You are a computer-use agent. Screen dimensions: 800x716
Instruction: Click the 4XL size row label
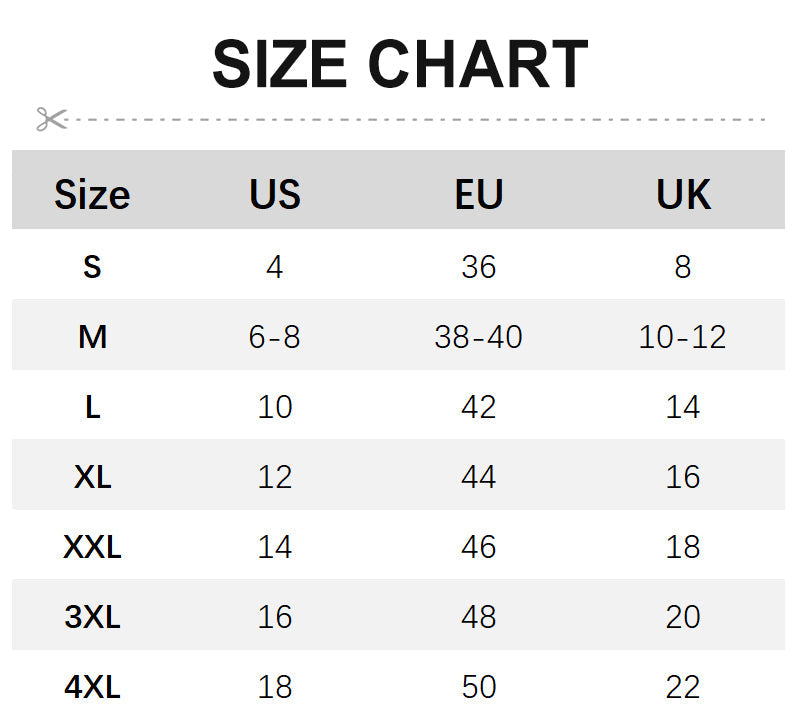(92, 687)
